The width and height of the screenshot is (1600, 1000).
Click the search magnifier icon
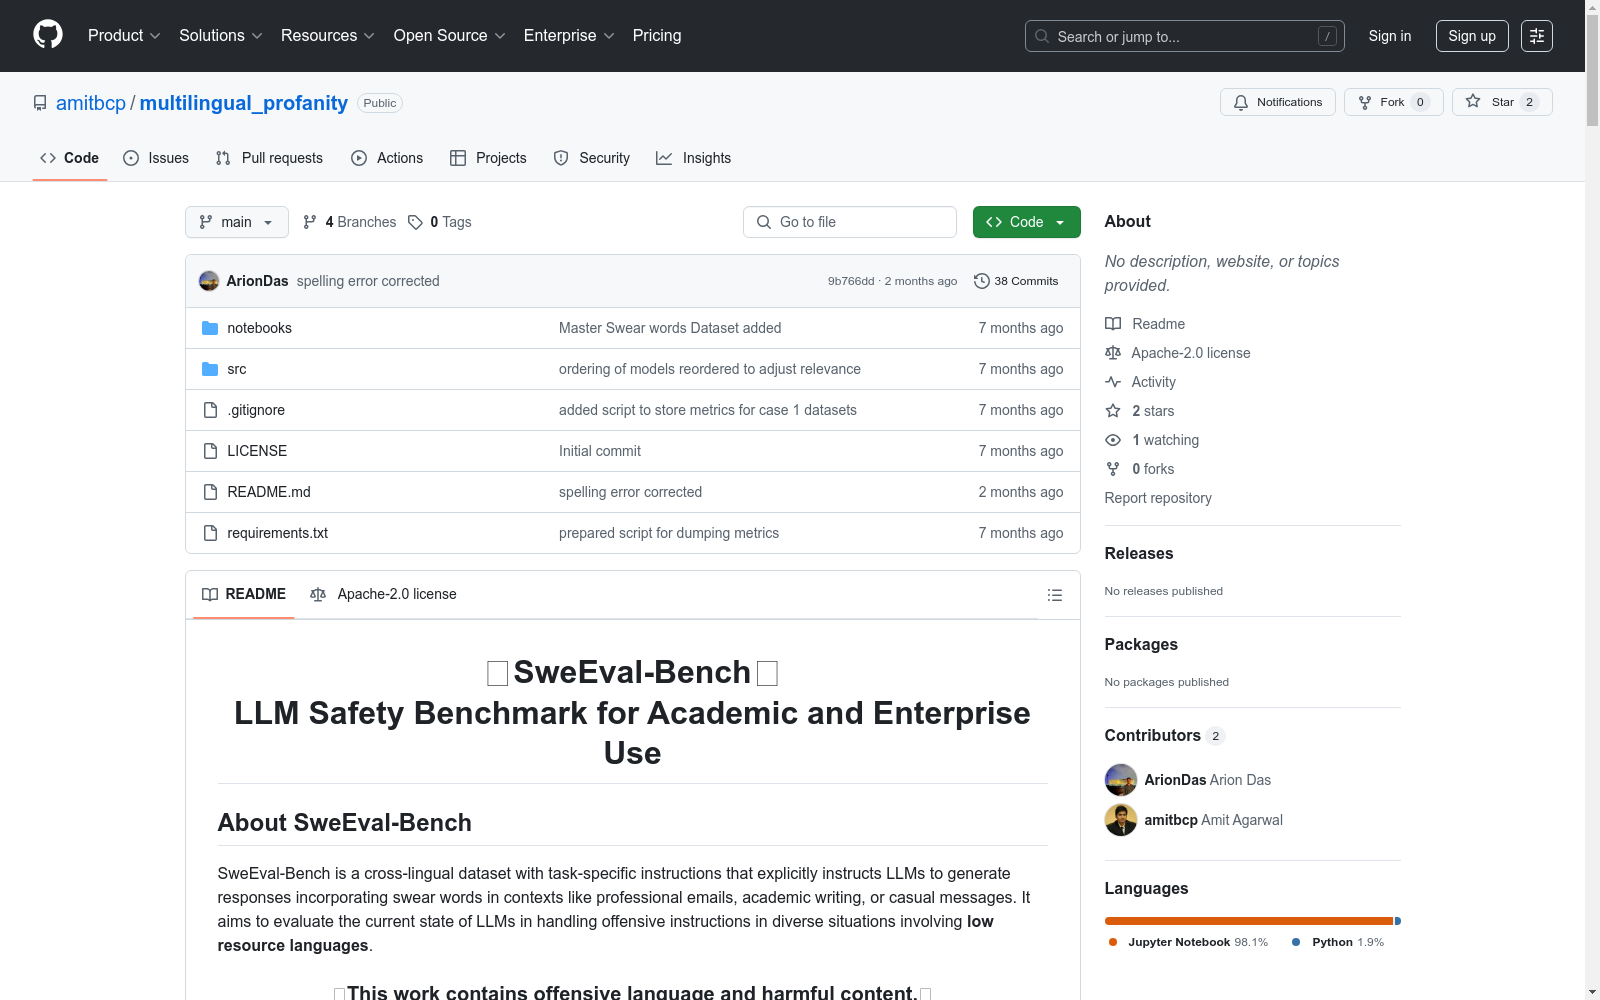(1042, 36)
